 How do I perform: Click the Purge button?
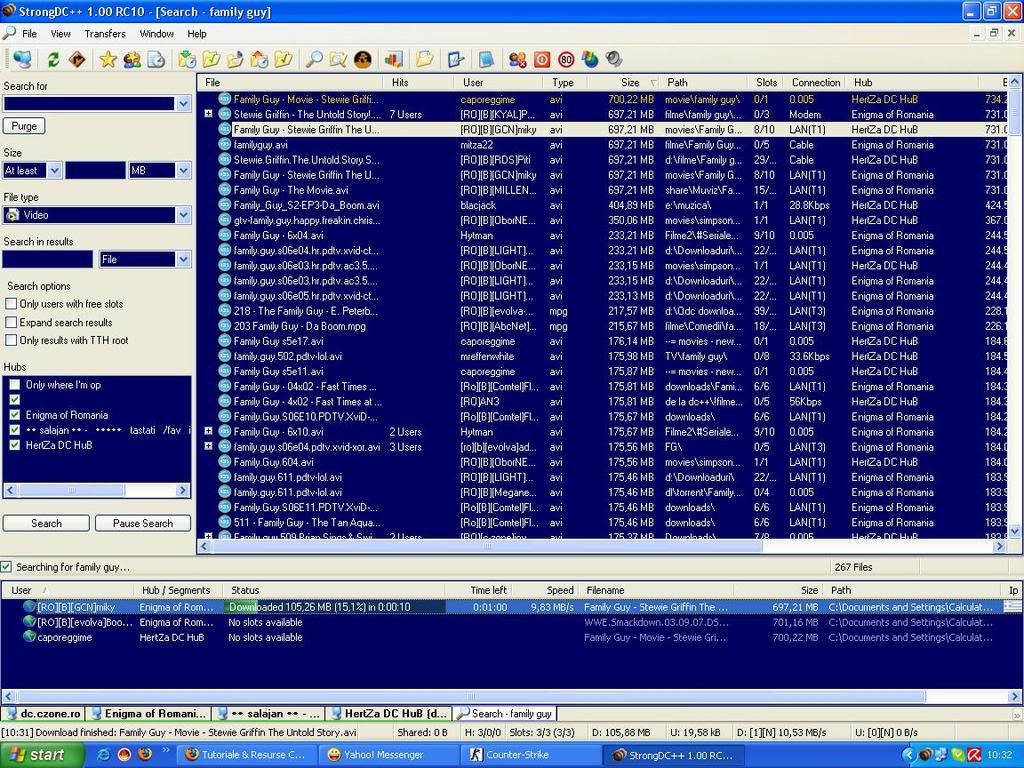24,126
